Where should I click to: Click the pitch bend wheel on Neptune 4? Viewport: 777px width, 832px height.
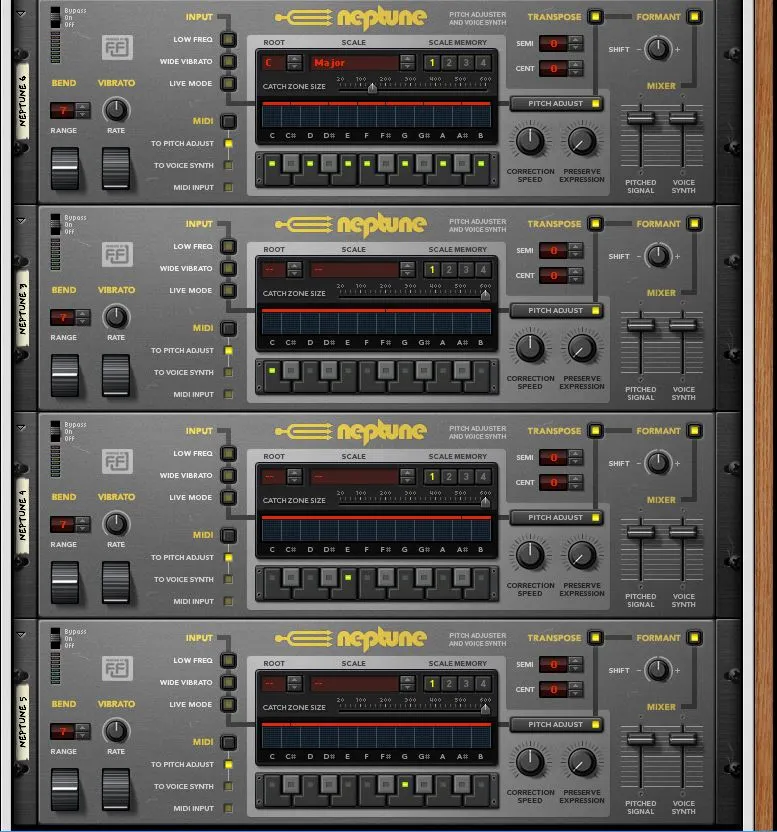click(65, 582)
